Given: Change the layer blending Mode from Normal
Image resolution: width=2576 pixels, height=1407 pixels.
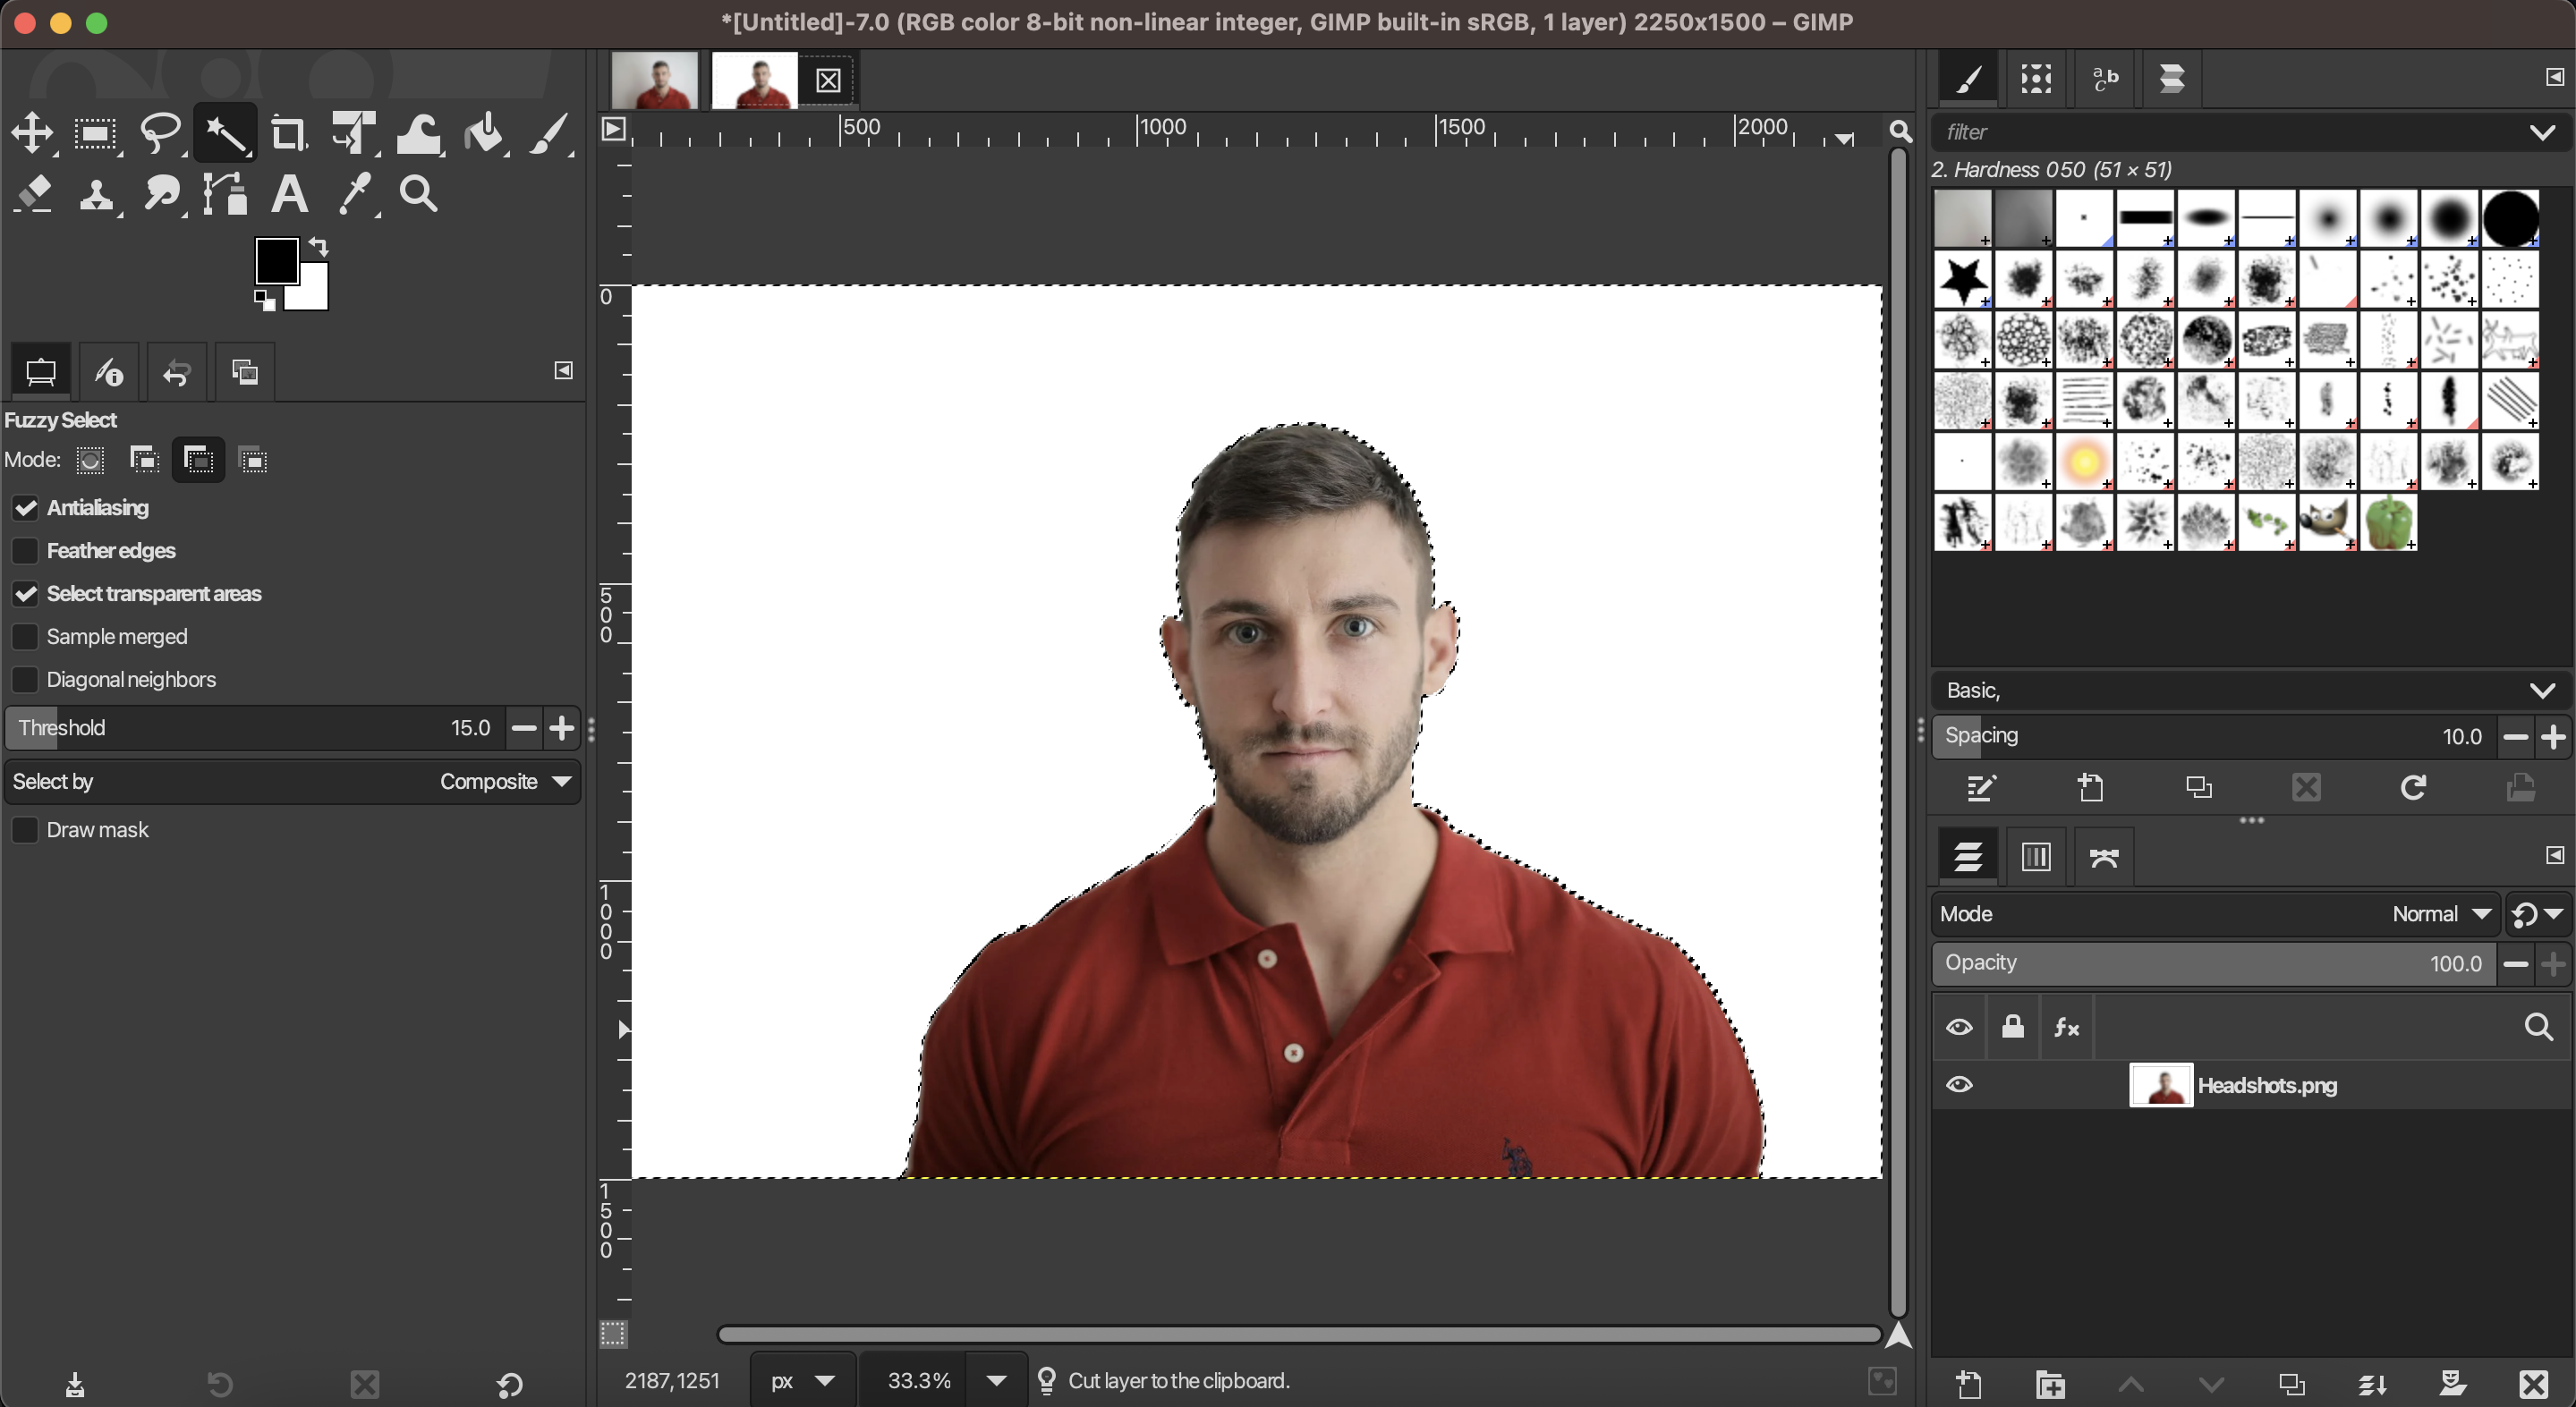Looking at the screenshot, I should coord(2438,913).
